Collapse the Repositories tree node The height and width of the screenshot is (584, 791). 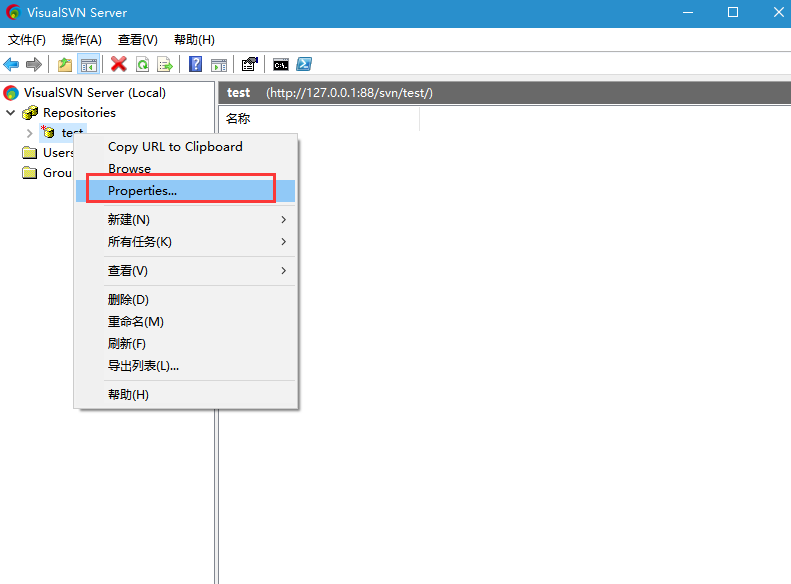[11, 112]
